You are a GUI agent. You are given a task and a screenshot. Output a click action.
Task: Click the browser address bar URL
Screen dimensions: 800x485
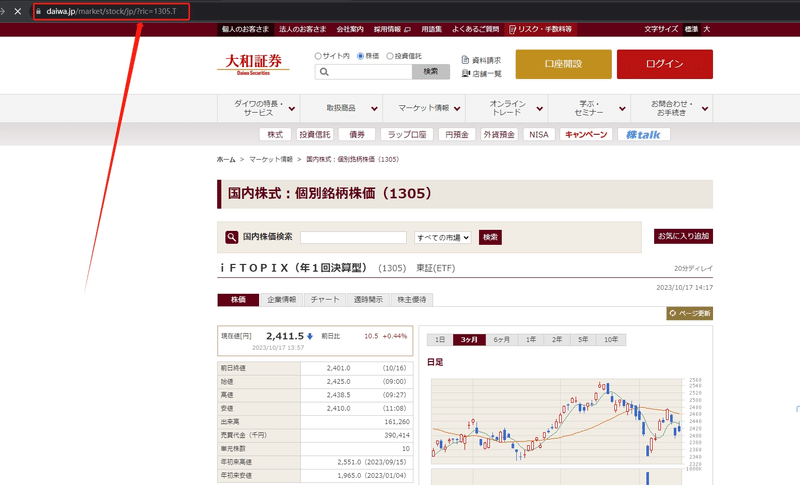coord(111,11)
